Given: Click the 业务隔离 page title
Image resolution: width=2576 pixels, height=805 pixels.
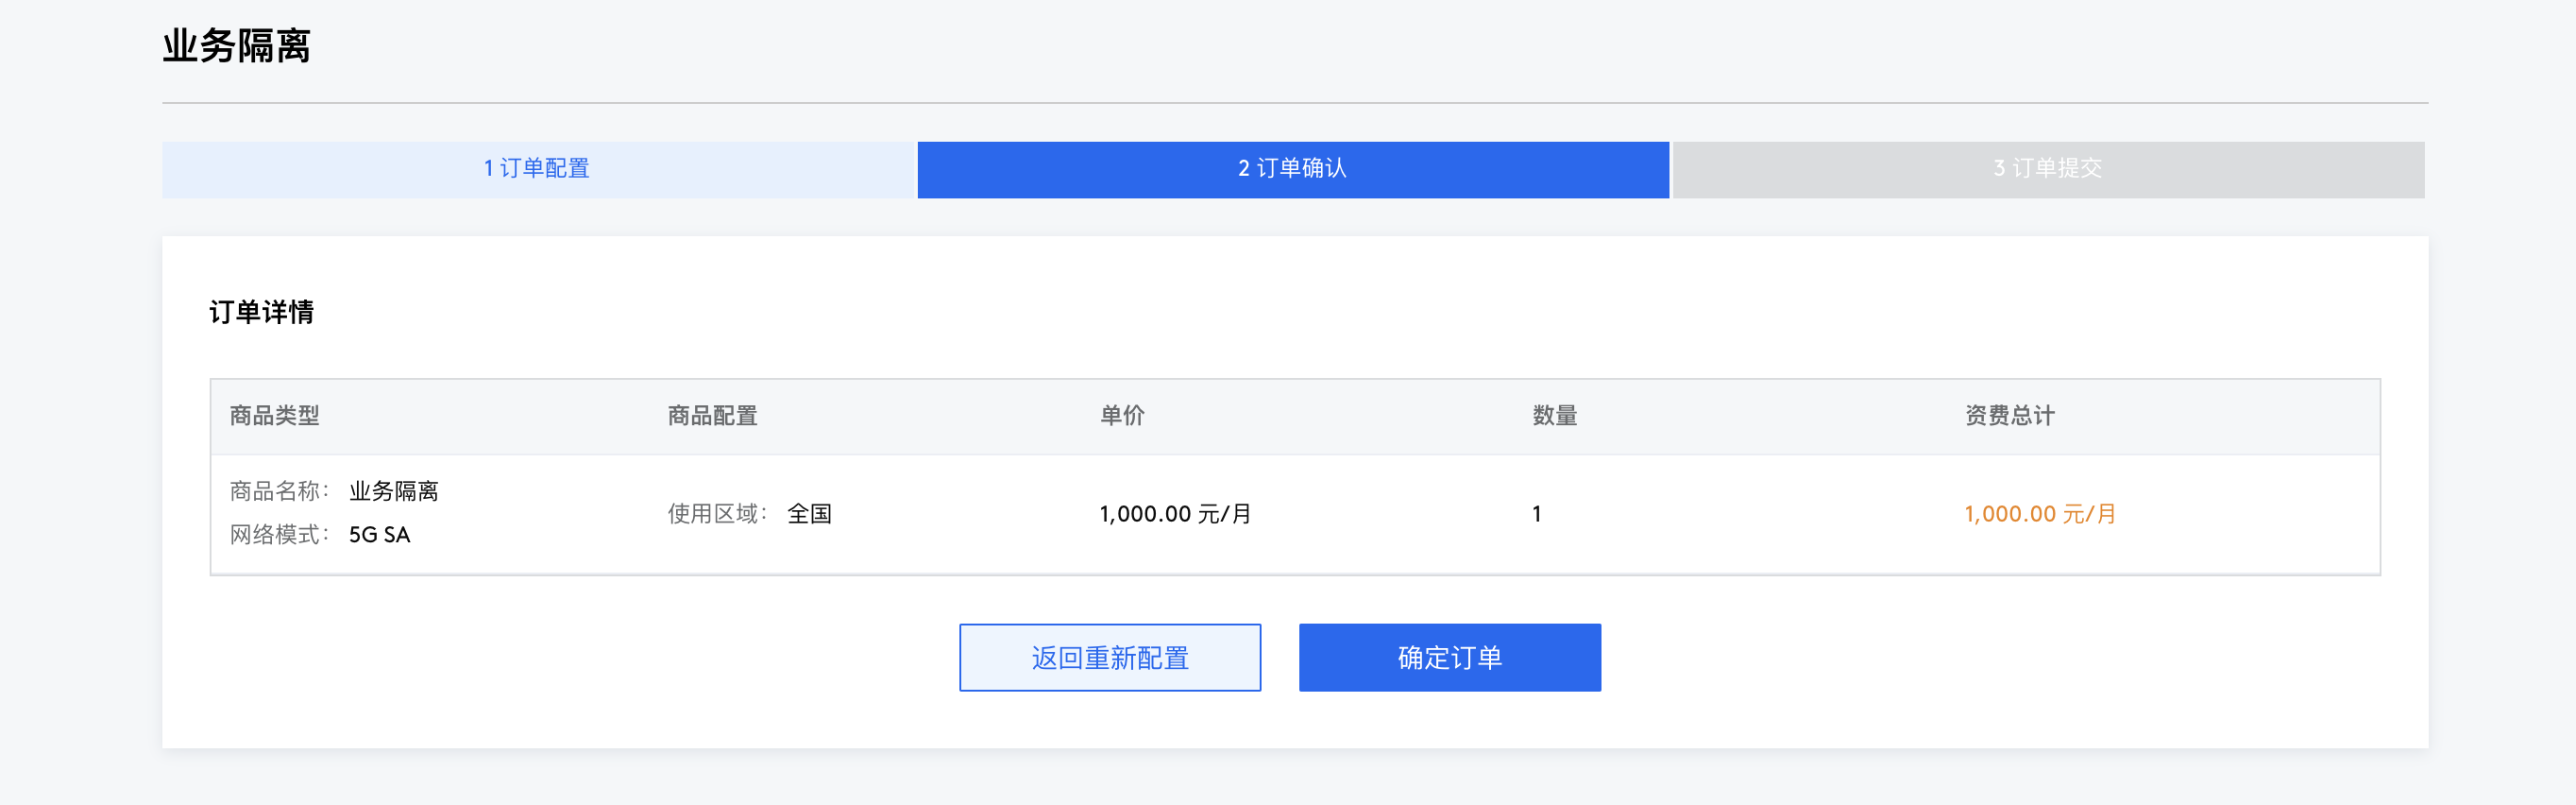Looking at the screenshot, I should 236,46.
